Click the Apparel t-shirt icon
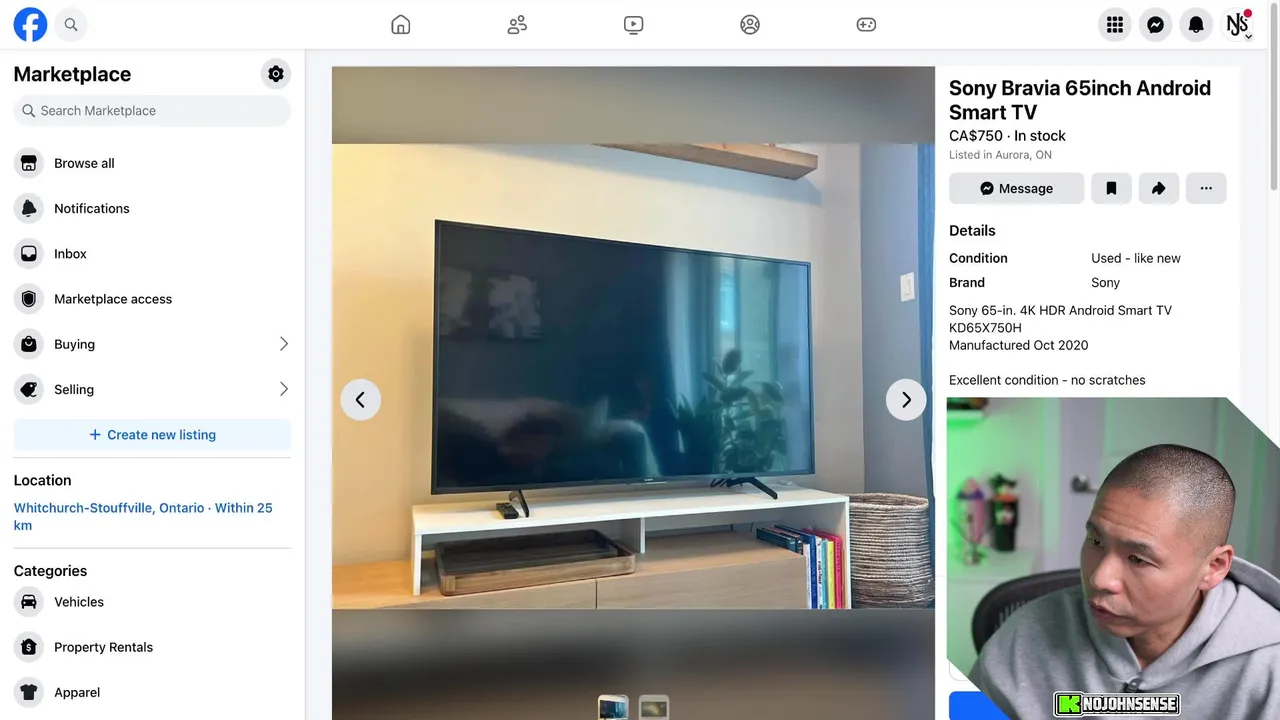 [x=29, y=692]
